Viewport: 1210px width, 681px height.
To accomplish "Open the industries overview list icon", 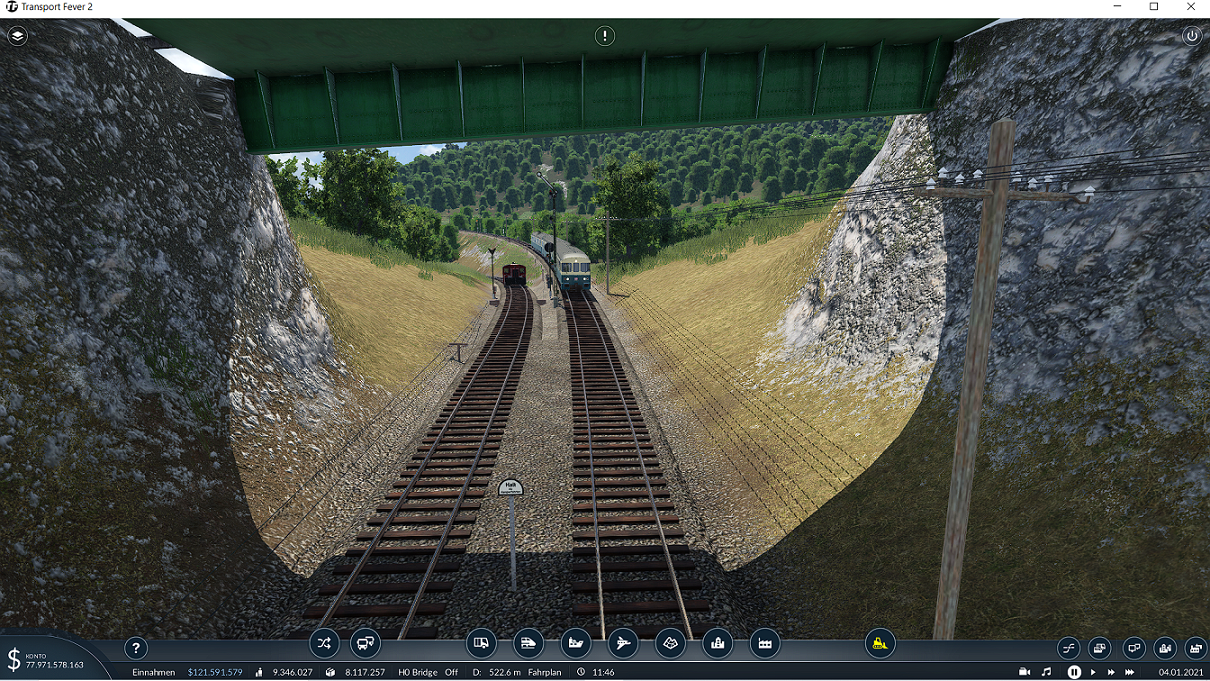I will (1196, 648).
